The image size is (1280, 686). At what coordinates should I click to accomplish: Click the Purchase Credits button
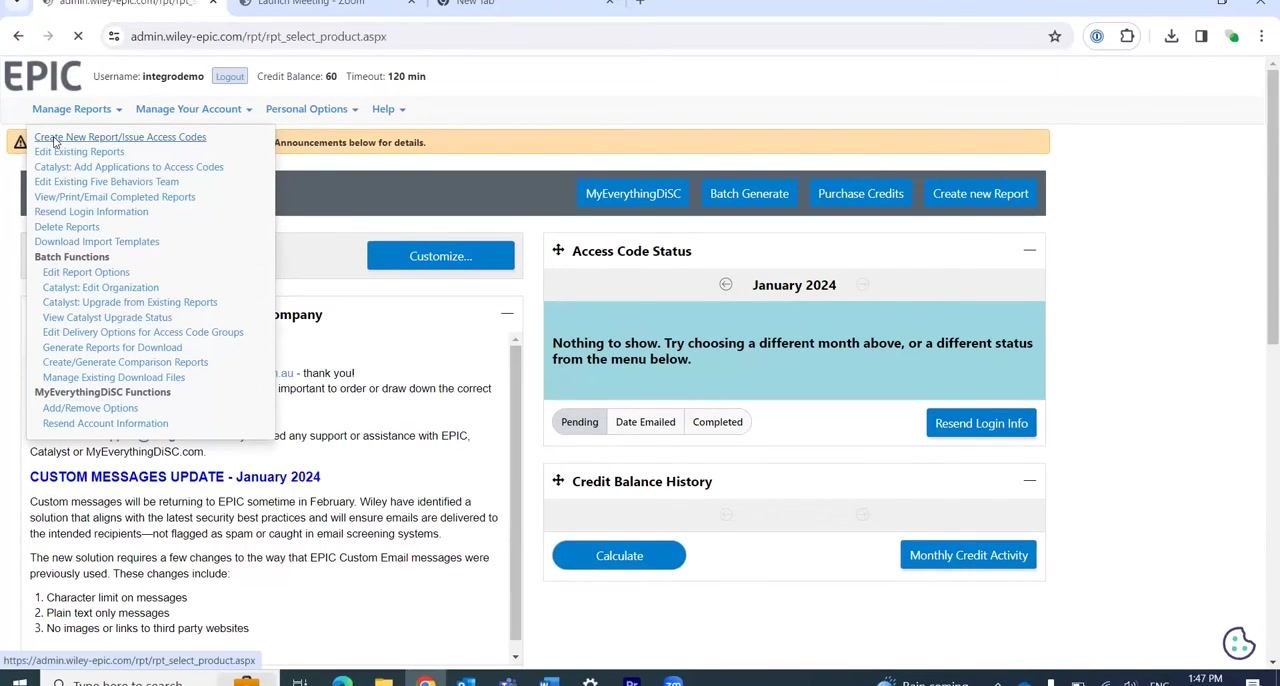coord(861,193)
